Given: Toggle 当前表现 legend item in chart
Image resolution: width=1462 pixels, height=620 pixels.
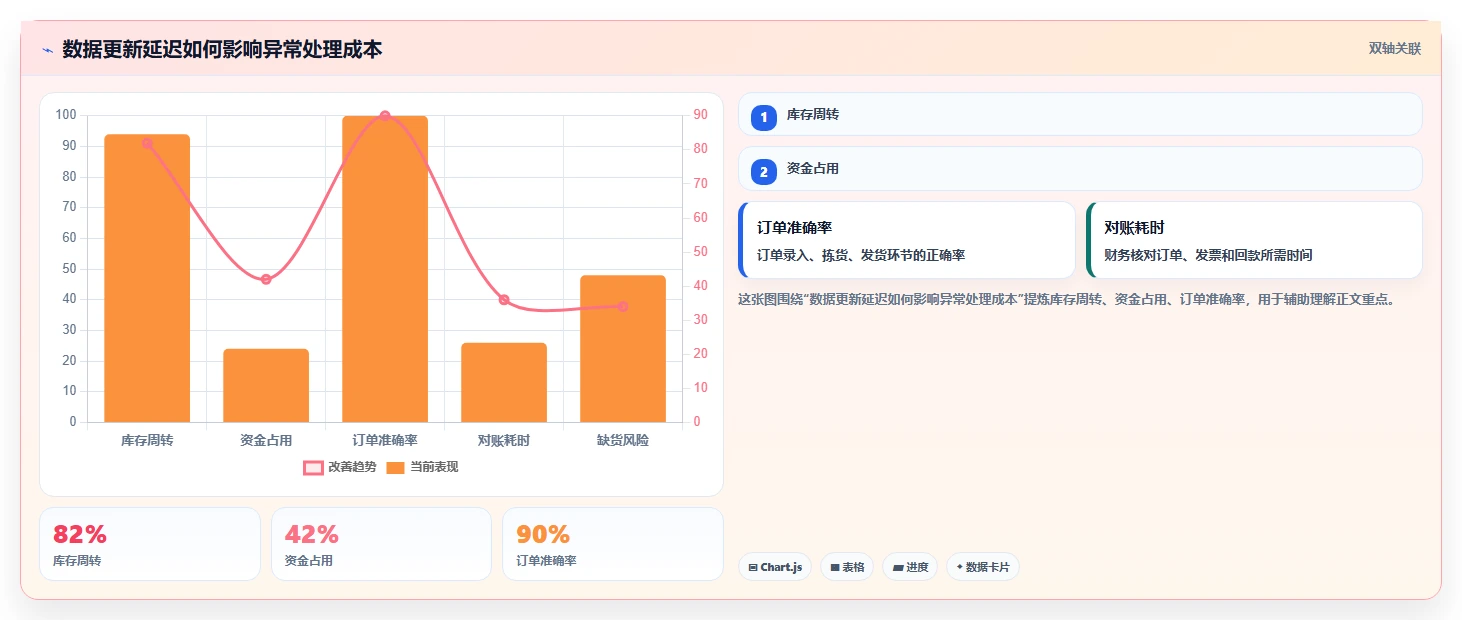Looking at the screenshot, I should [x=422, y=467].
